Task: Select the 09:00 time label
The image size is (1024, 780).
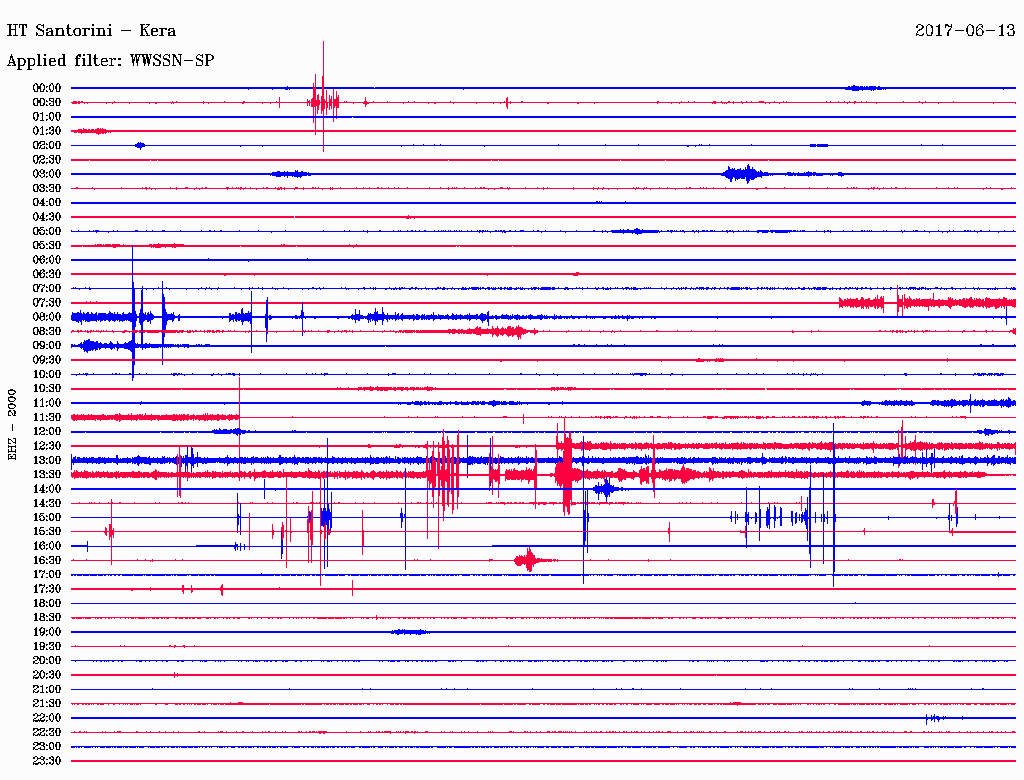Action: pos(47,346)
